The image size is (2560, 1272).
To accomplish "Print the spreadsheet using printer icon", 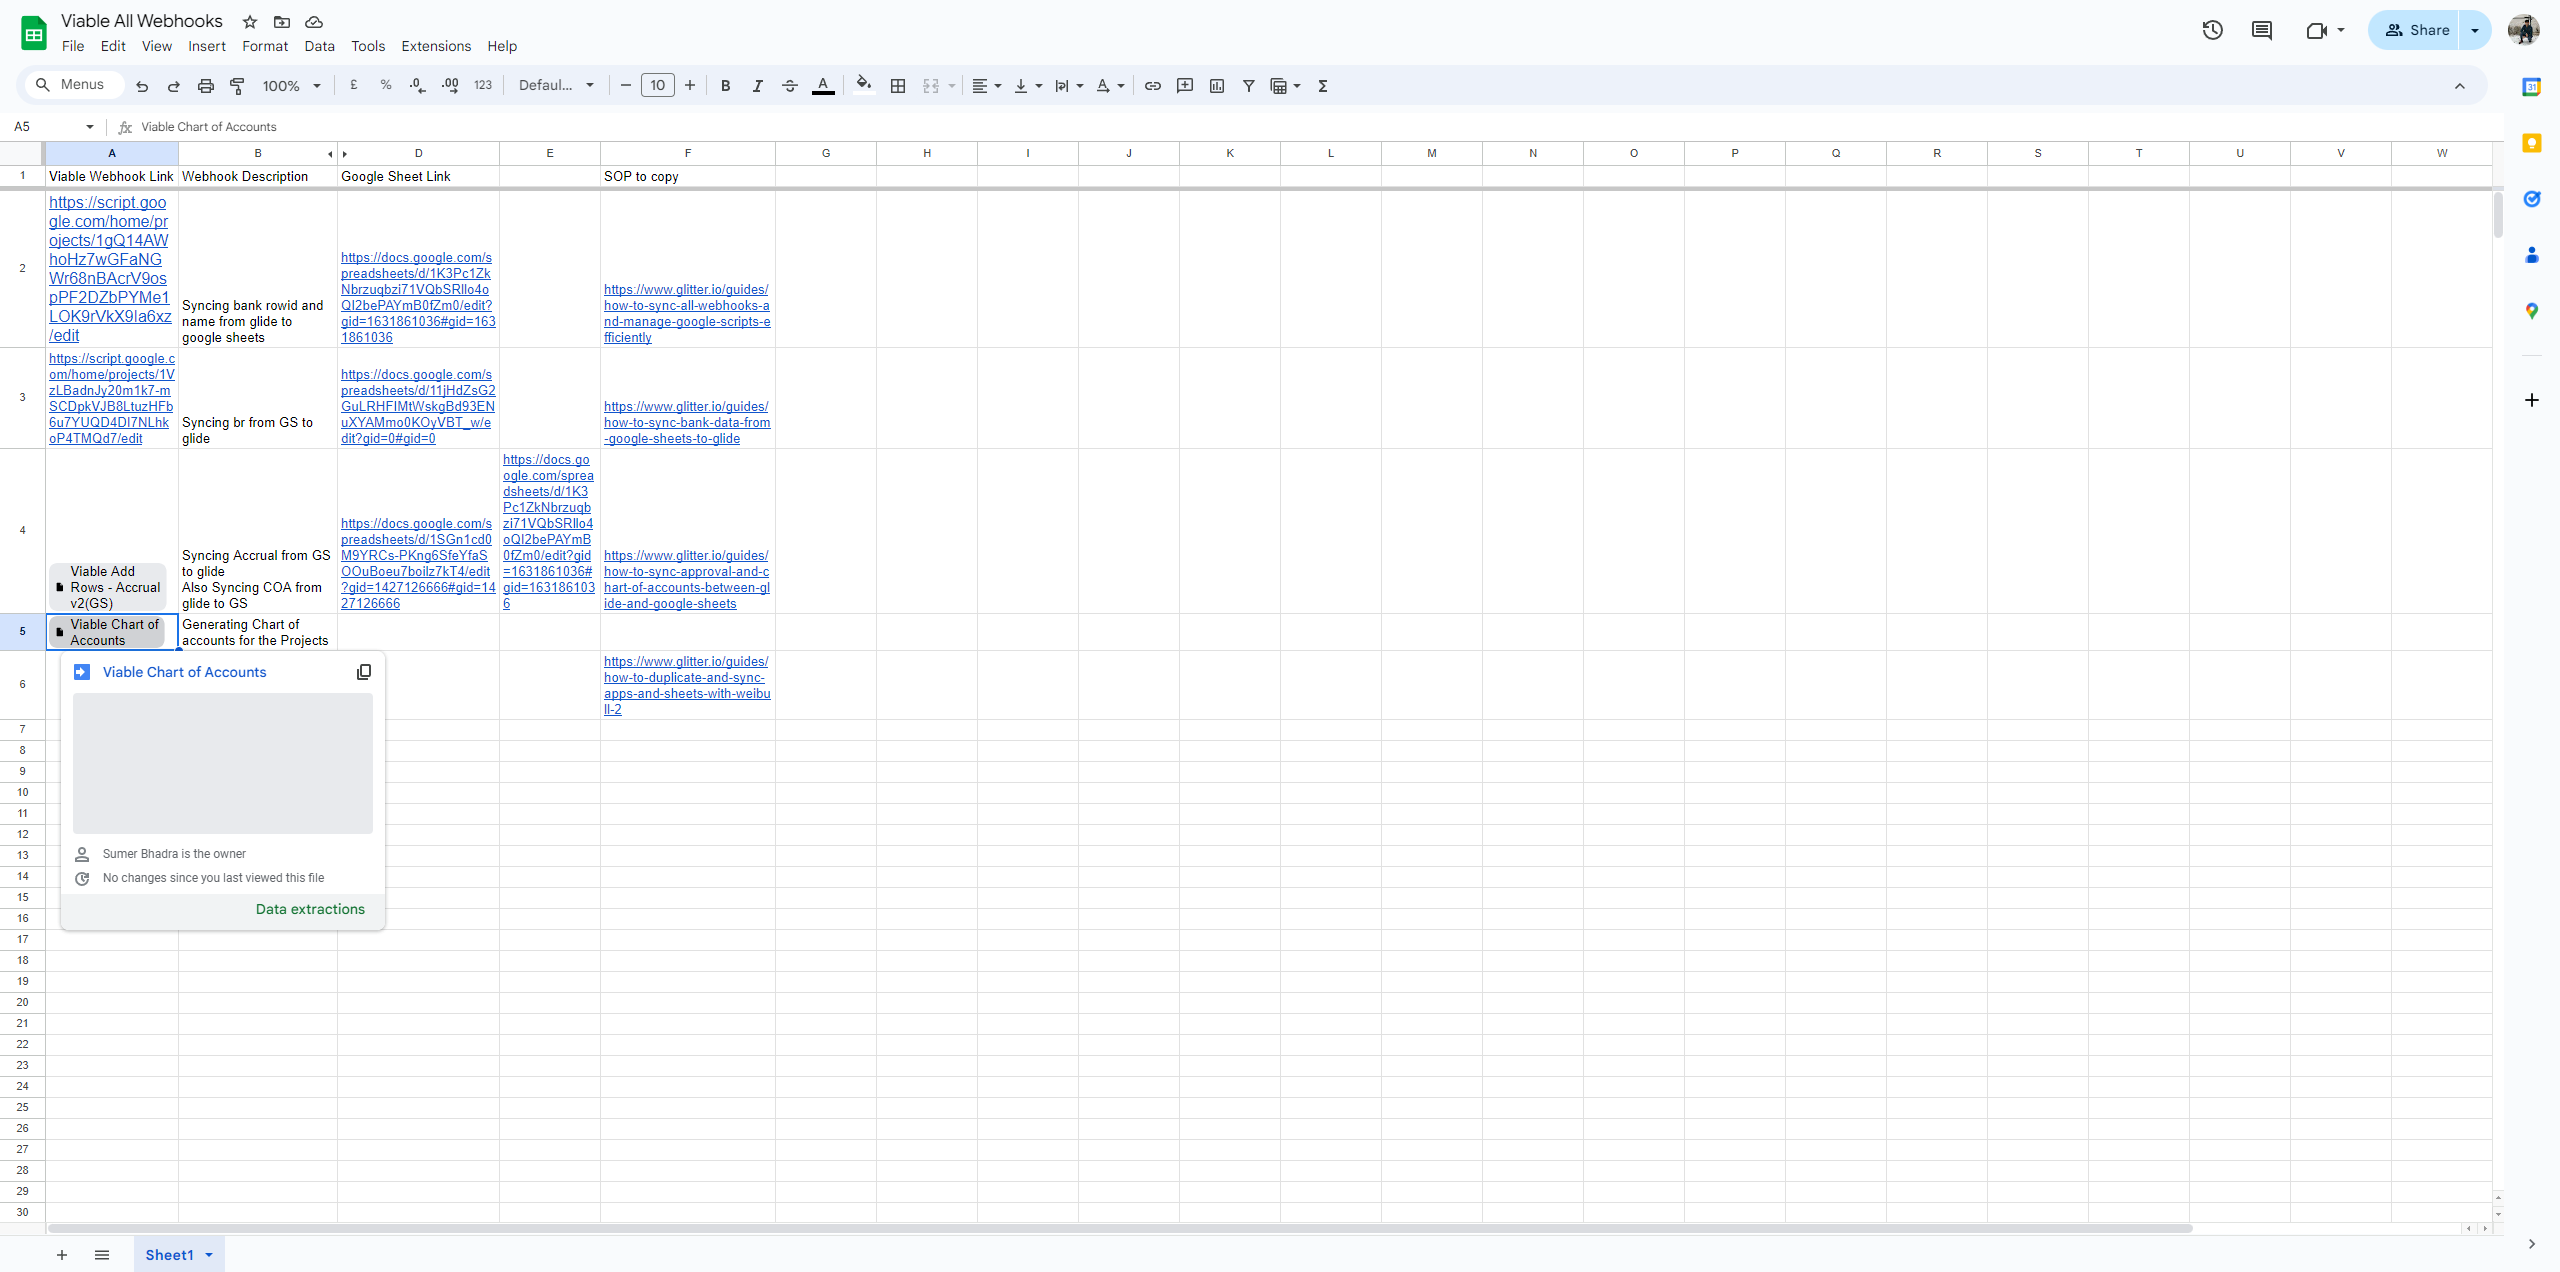I will pyautogui.click(x=206, y=86).
